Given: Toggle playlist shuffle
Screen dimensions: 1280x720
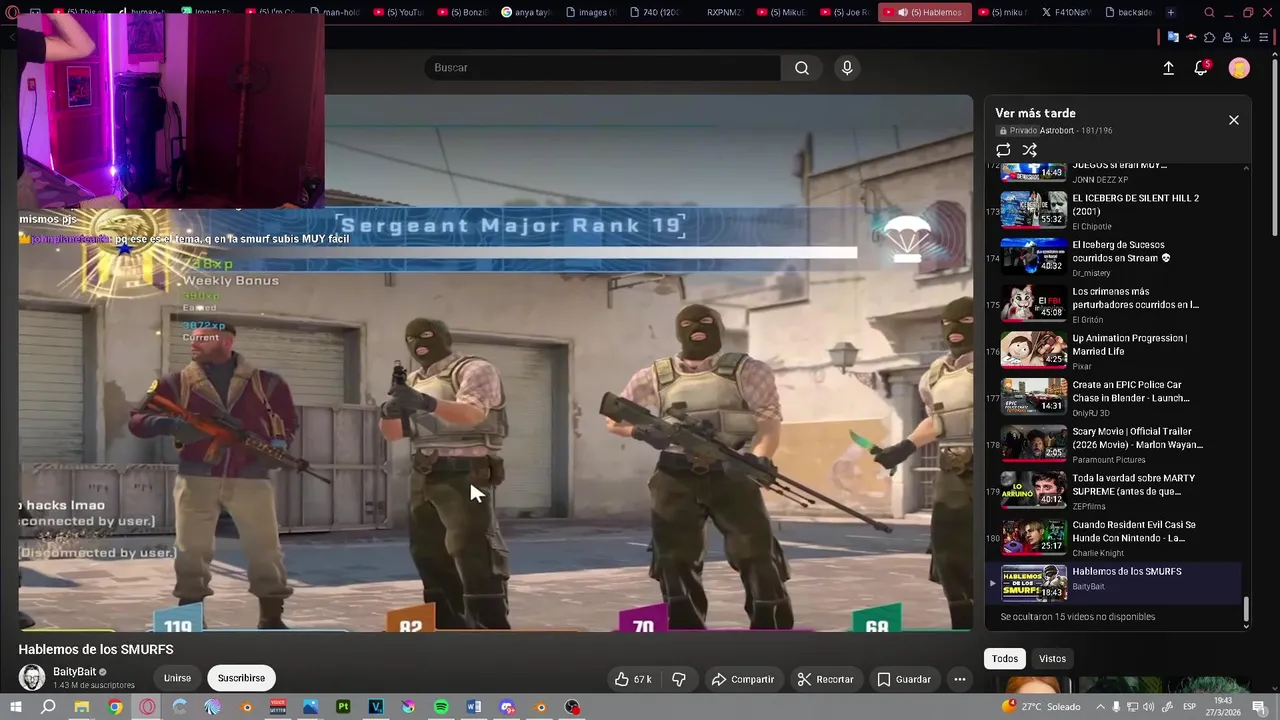Looking at the screenshot, I should point(1029,150).
